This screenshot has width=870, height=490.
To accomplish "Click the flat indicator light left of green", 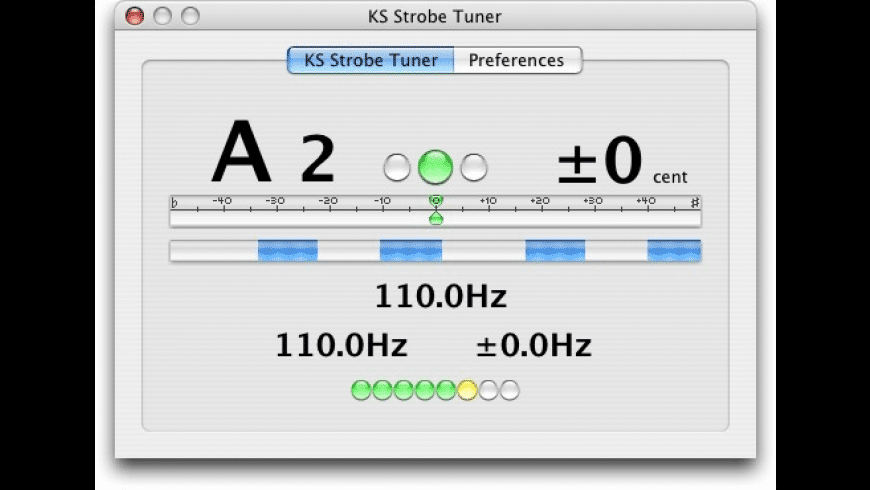I will click(x=397, y=168).
